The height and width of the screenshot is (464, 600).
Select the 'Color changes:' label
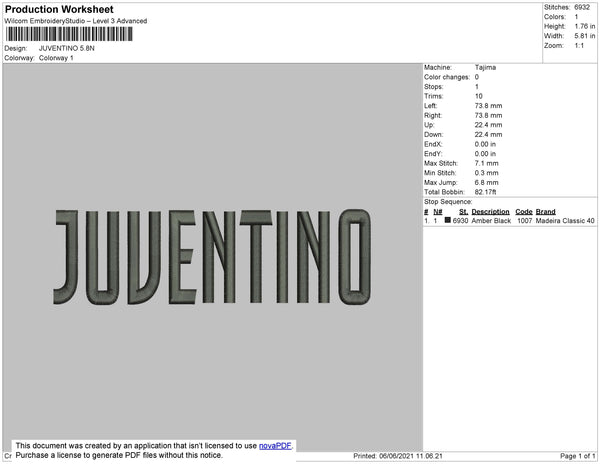[x=447, y=77]
